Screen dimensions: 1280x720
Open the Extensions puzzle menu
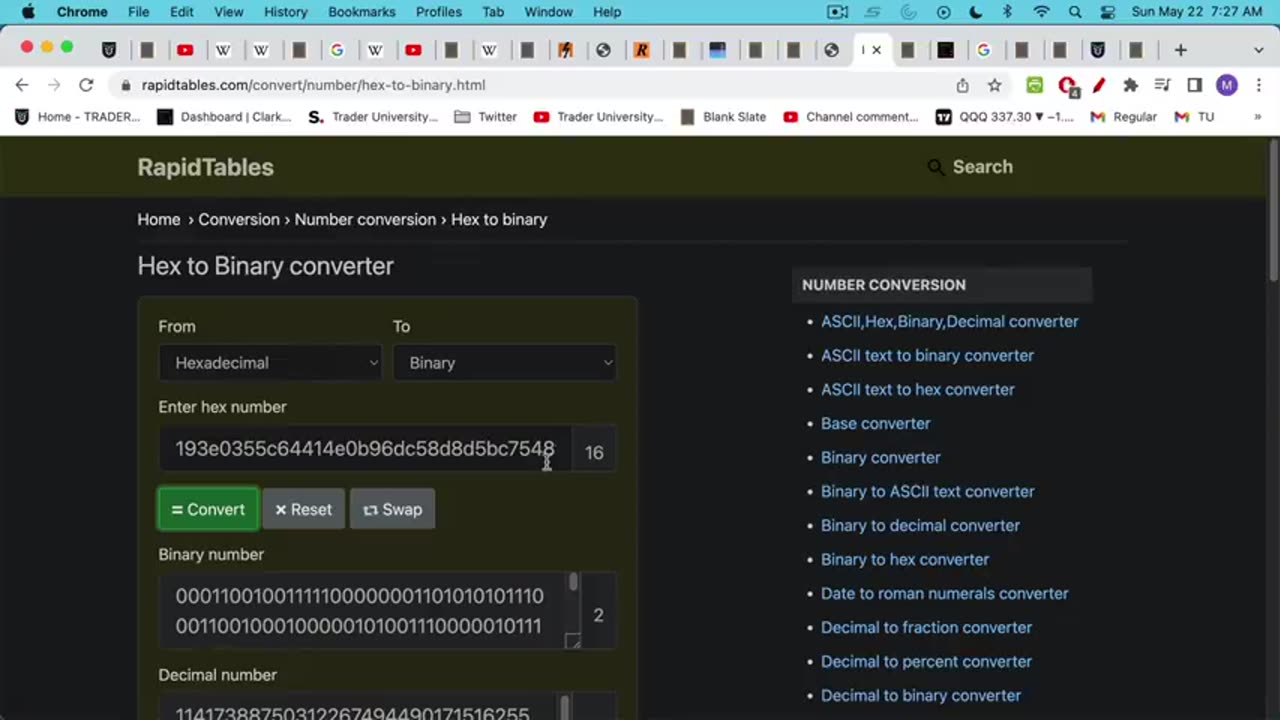coord(1130,85)
